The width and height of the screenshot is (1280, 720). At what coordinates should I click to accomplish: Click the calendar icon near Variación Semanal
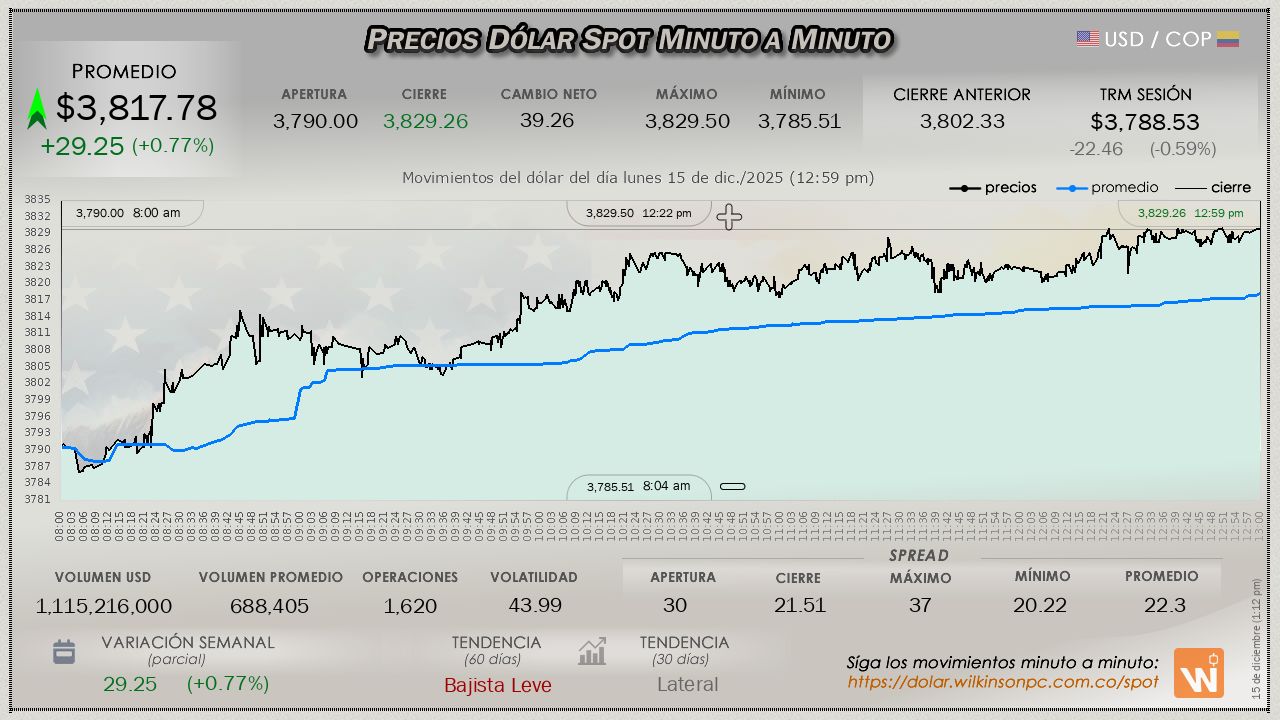pos(64,652)
